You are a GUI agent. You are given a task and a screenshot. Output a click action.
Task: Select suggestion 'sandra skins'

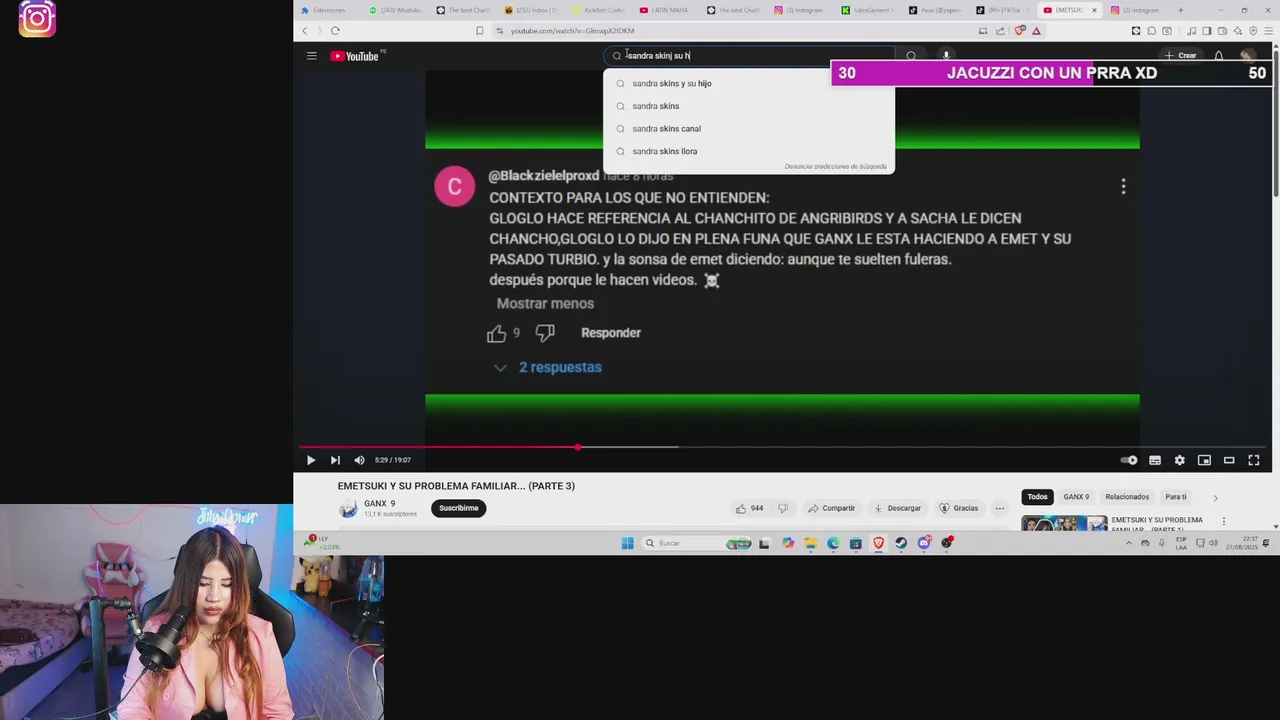coord(749,106)
